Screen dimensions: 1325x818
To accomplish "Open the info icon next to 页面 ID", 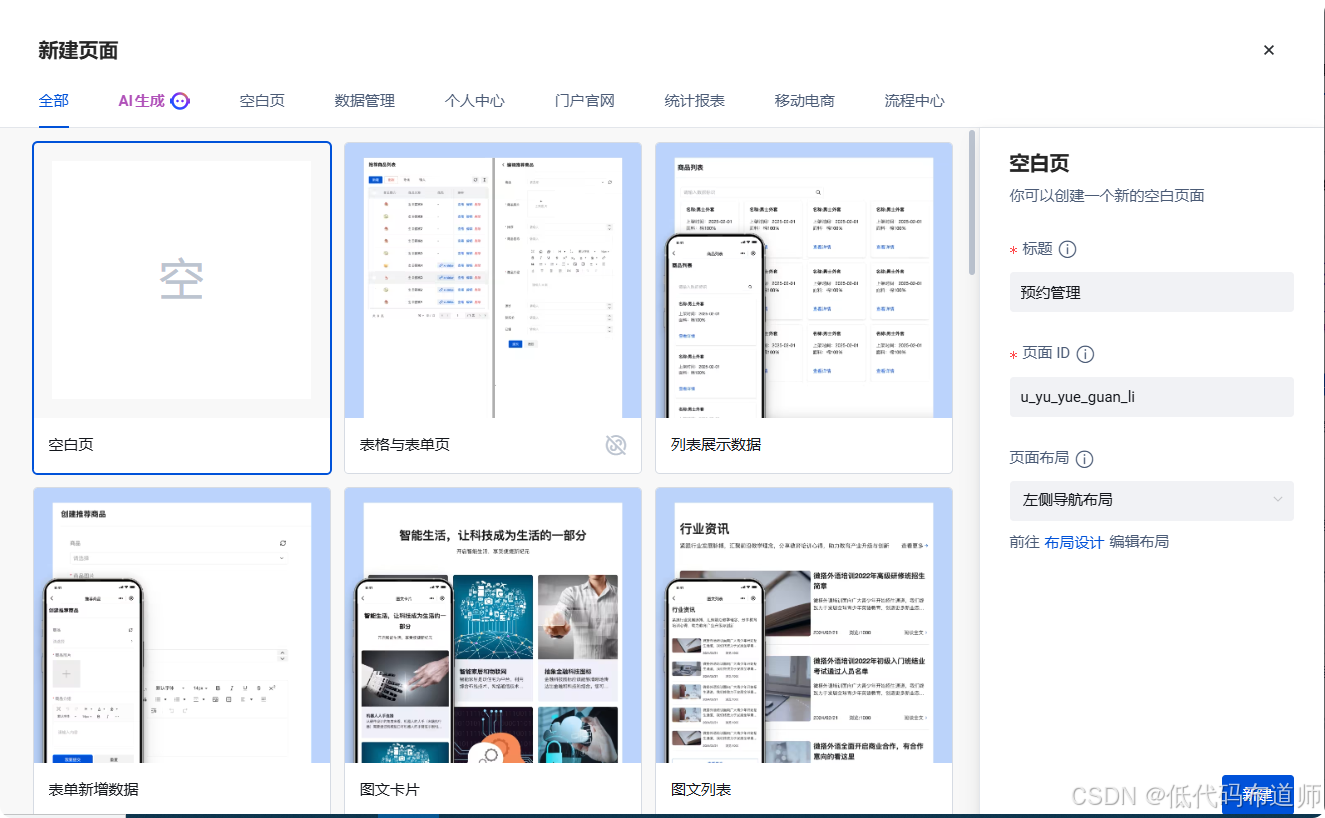I will (1085, 354).
